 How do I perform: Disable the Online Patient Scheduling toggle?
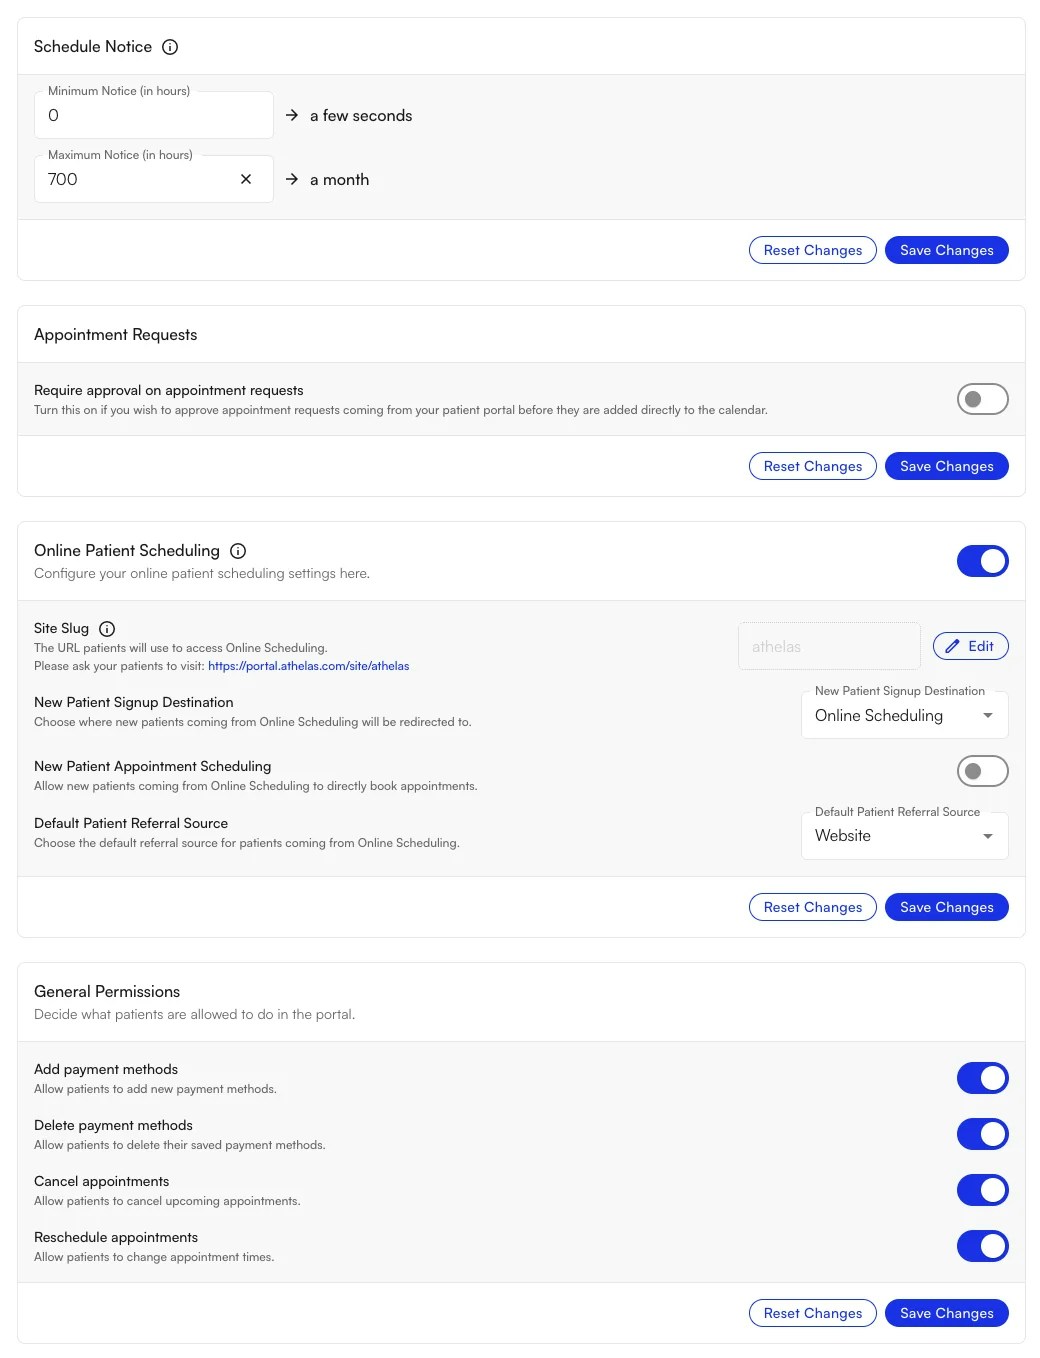[982, 561]
